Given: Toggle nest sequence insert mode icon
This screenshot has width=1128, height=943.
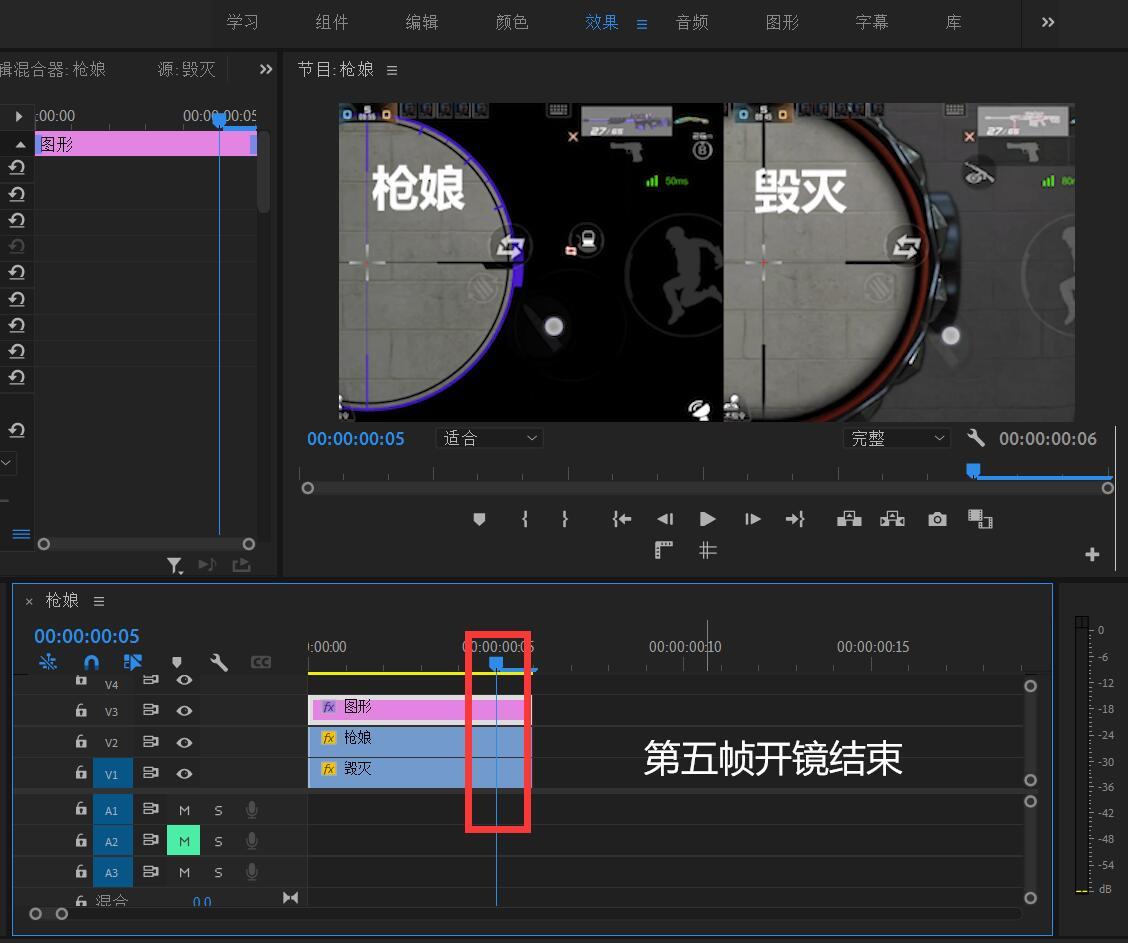Looking at the screenshot, I should 48,662.
